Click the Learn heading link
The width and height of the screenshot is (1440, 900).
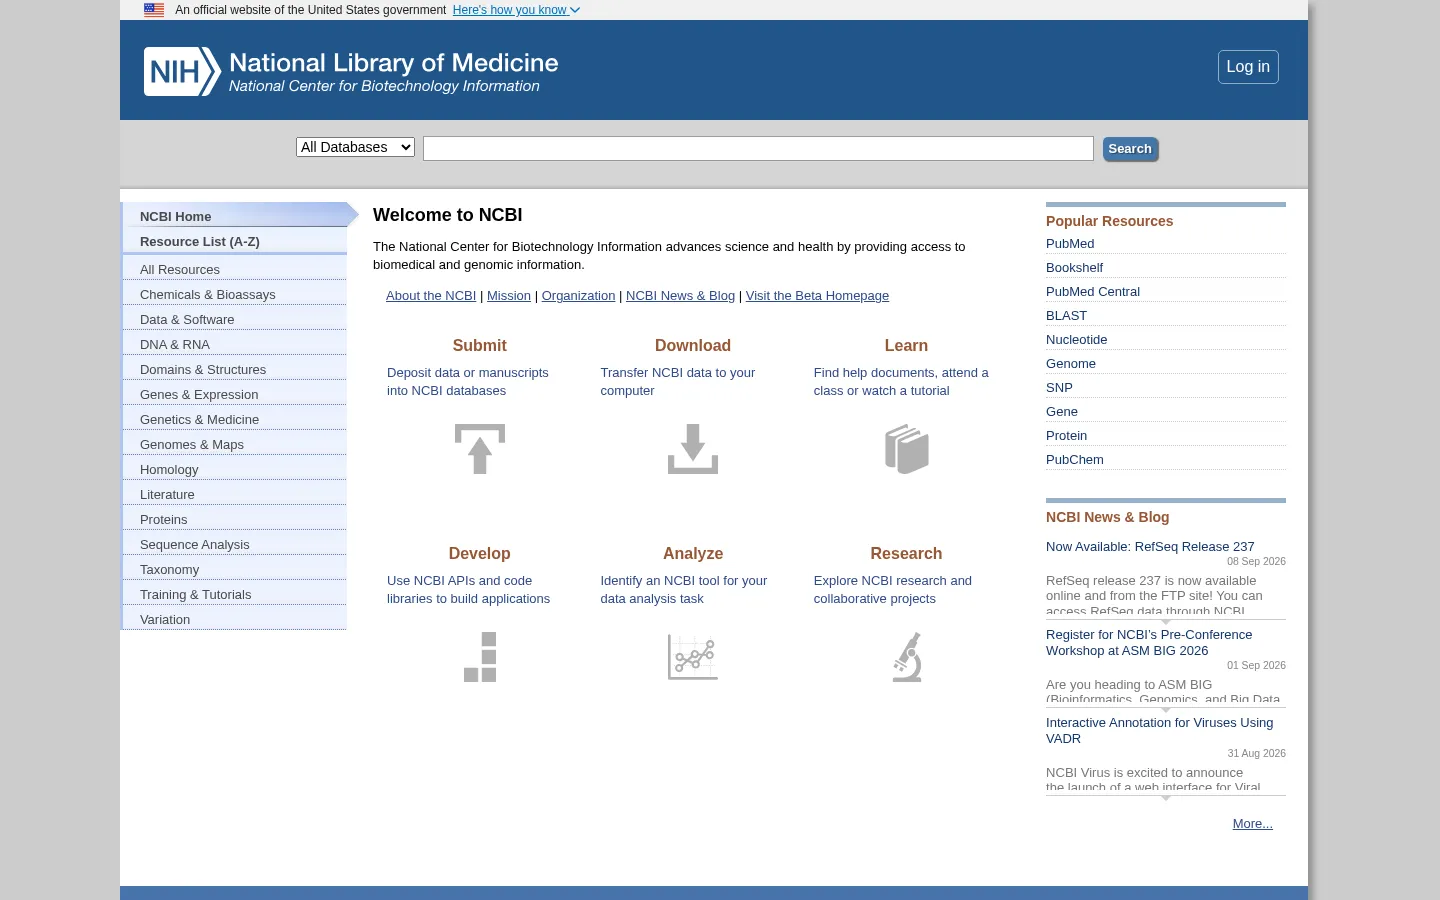pyautogui.click(x=906, y=345)
